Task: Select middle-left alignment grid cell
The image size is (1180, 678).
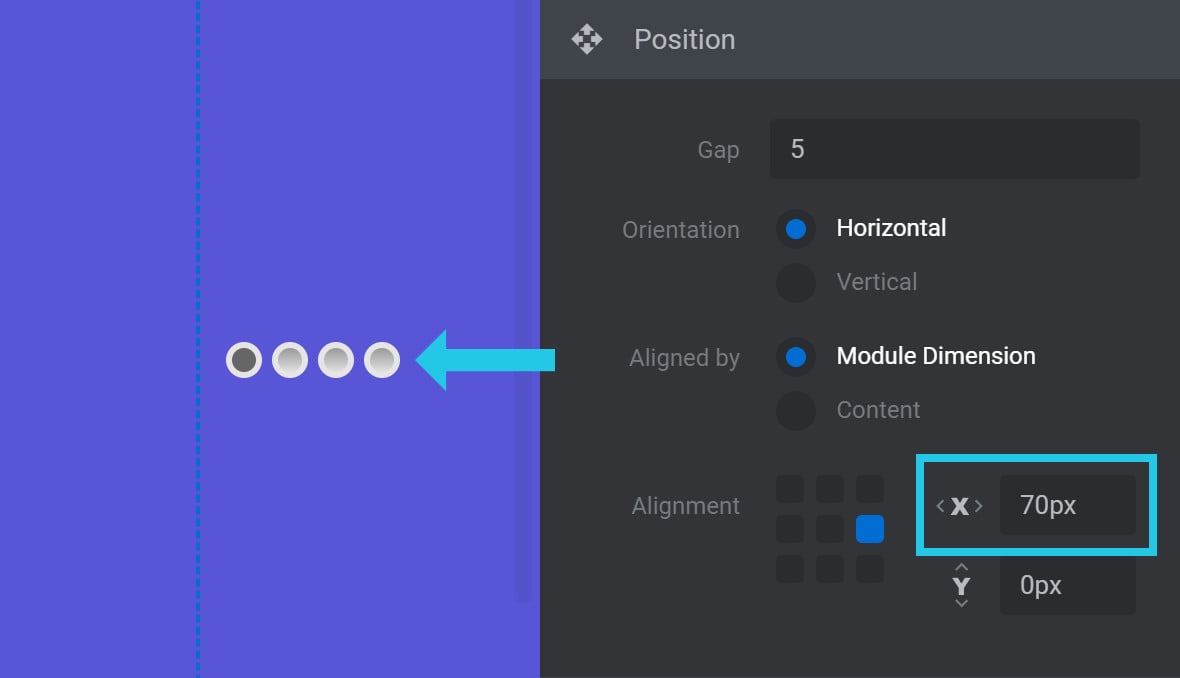Action: pyautogui.click(x=790, y=529)
